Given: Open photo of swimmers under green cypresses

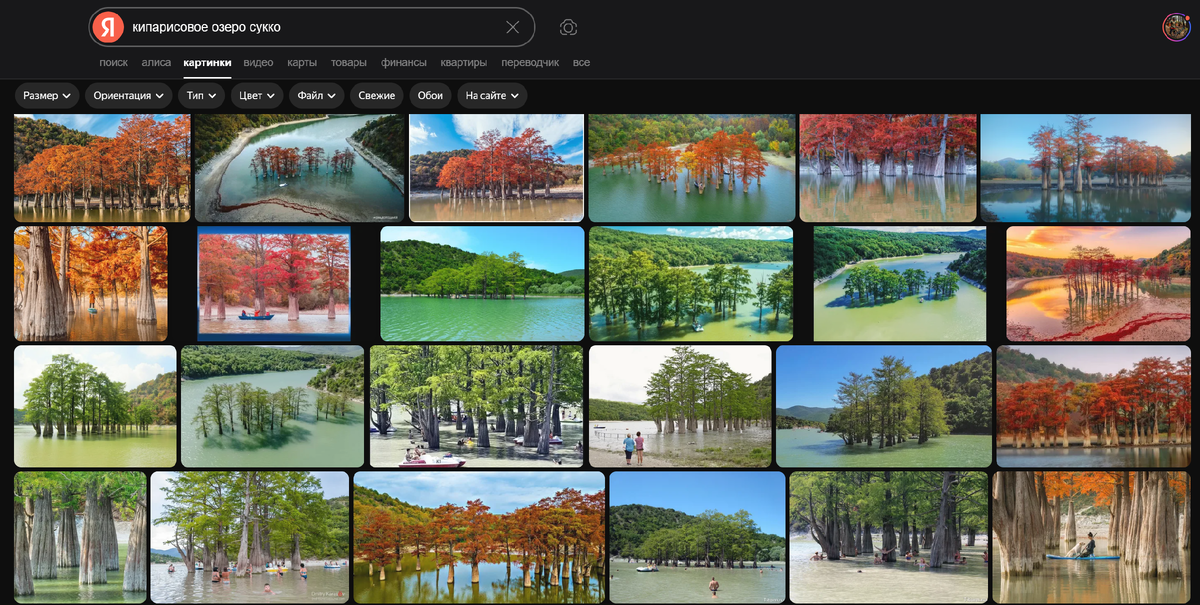Looking at the screenshot, I should pos(250,537).
